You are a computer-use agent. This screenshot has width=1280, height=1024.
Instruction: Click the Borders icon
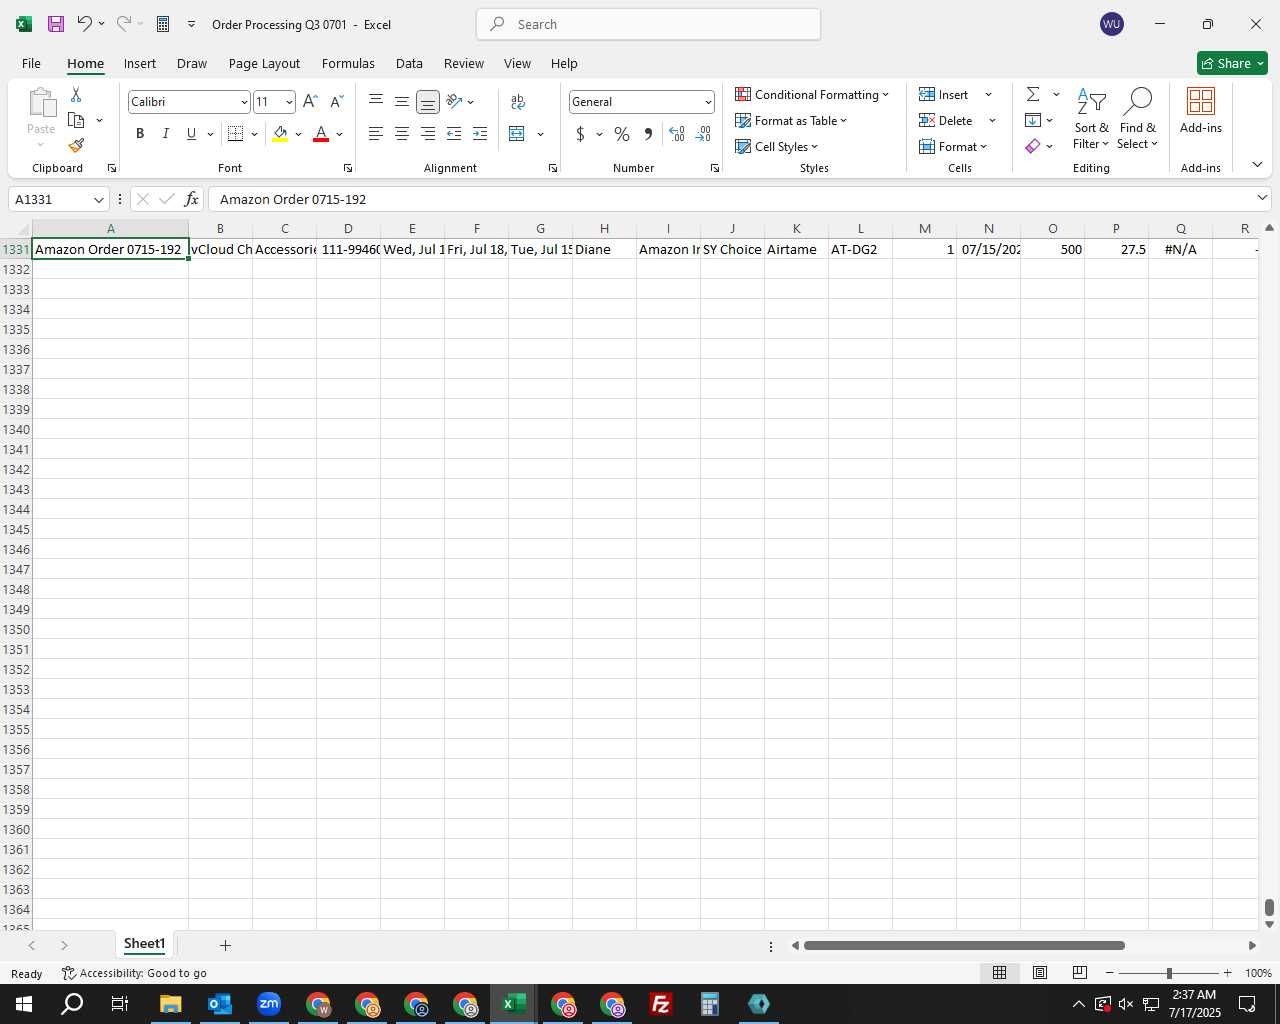[x=236, y=134]
